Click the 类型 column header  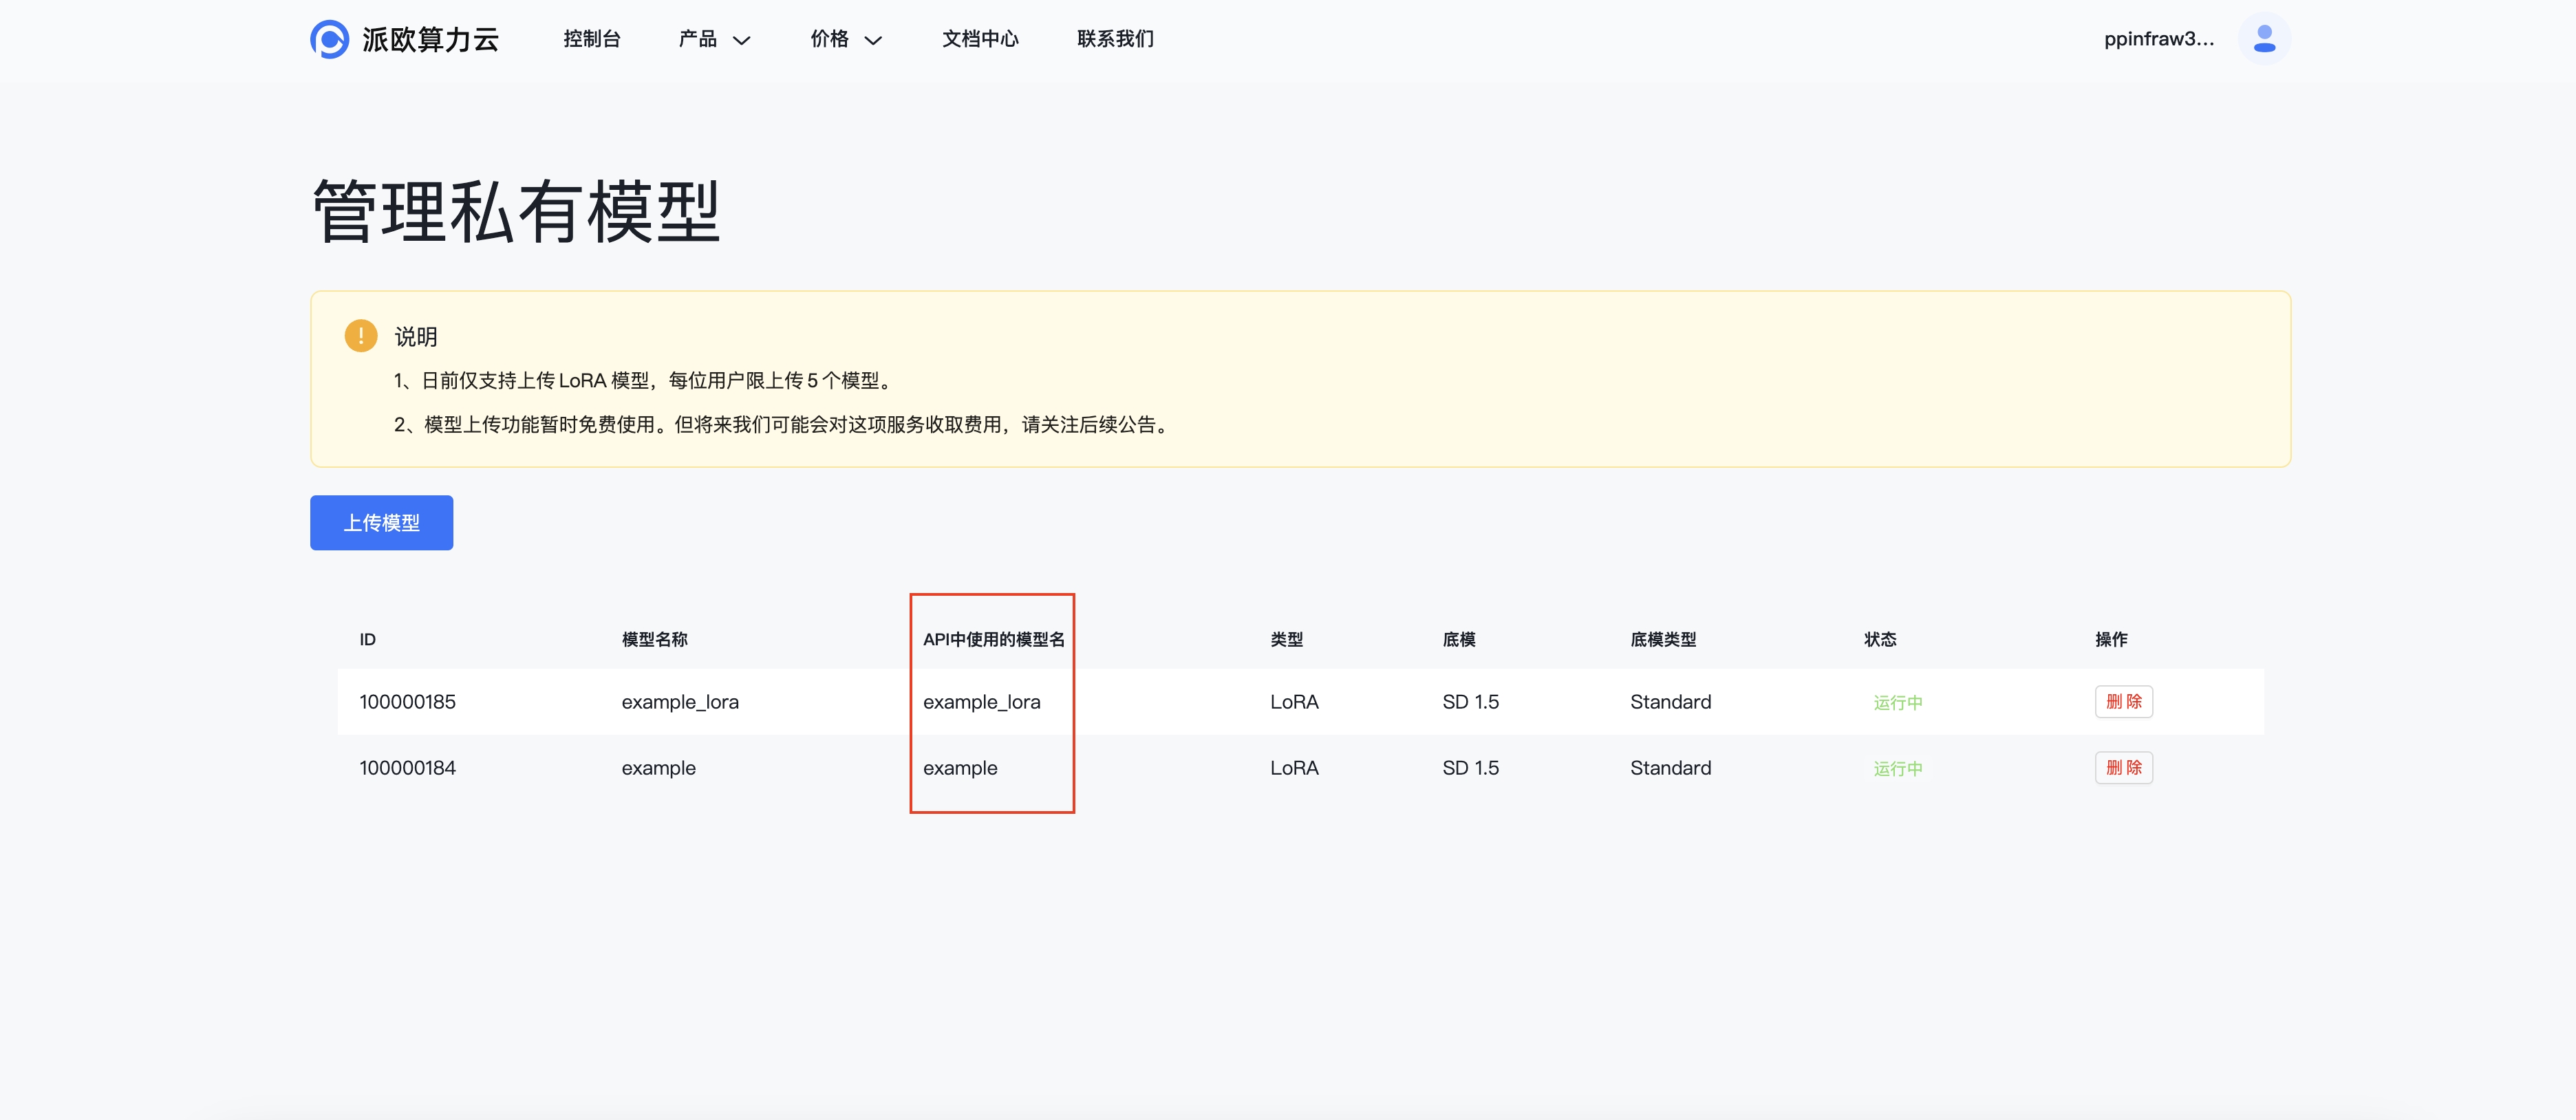[1286, 639]
